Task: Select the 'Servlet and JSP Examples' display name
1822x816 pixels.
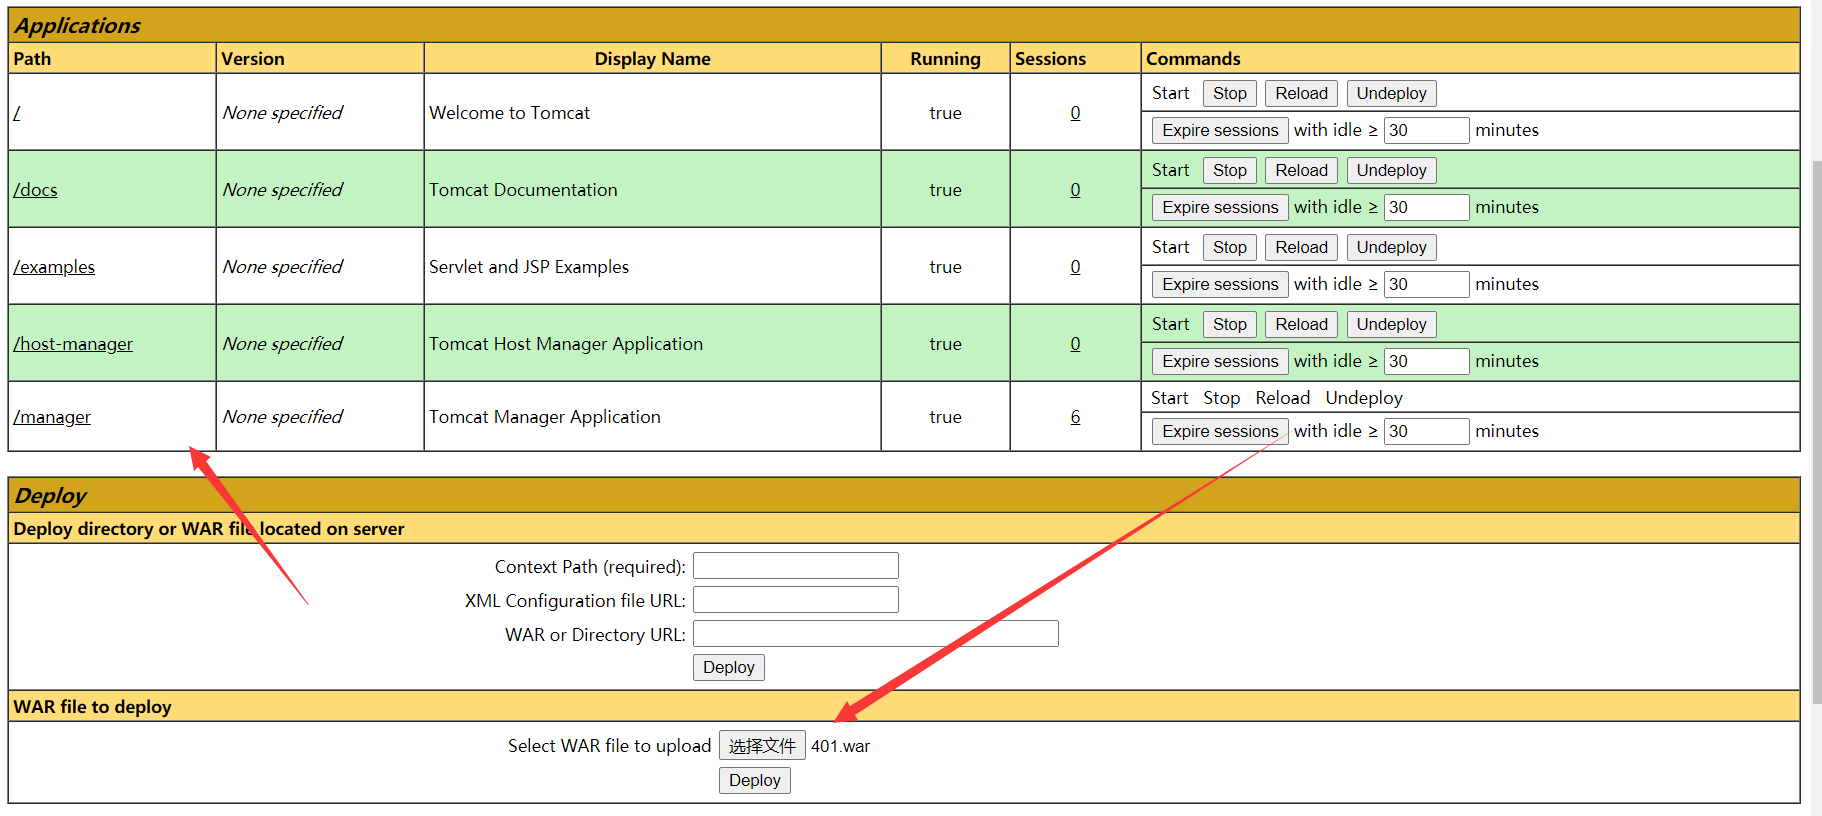Action: tap(529, 267)
